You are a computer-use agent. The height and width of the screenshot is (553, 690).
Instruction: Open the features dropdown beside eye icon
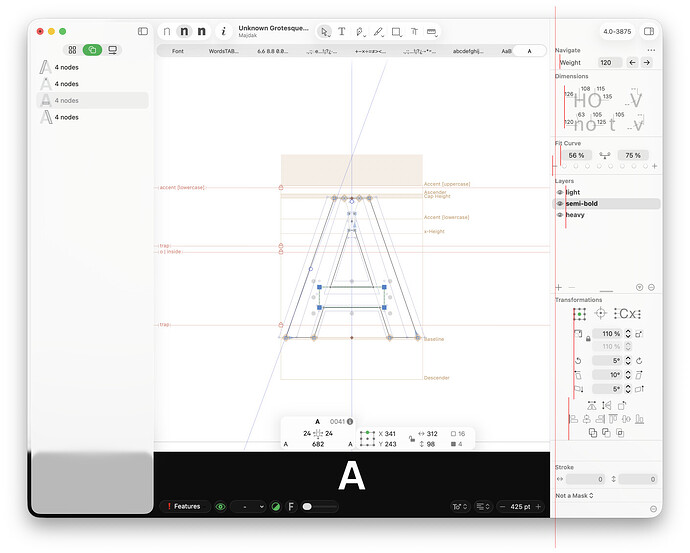coord(248,507)
